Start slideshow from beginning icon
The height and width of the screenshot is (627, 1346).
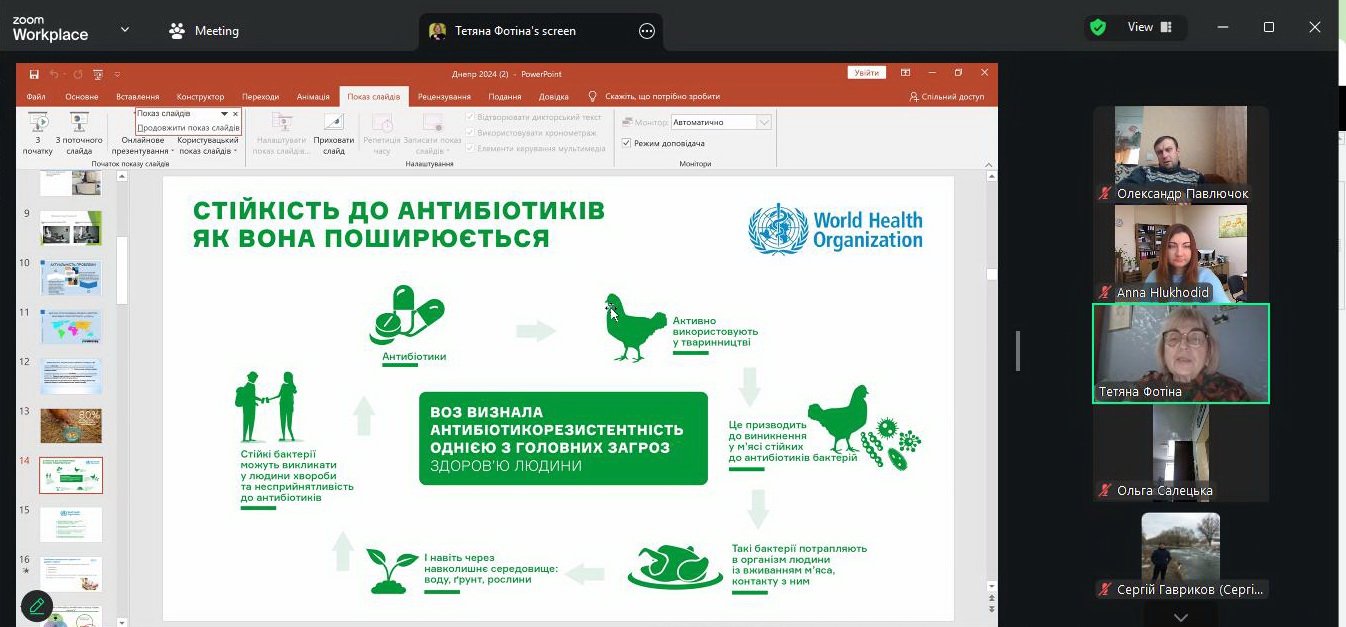[x=38, y=124]
